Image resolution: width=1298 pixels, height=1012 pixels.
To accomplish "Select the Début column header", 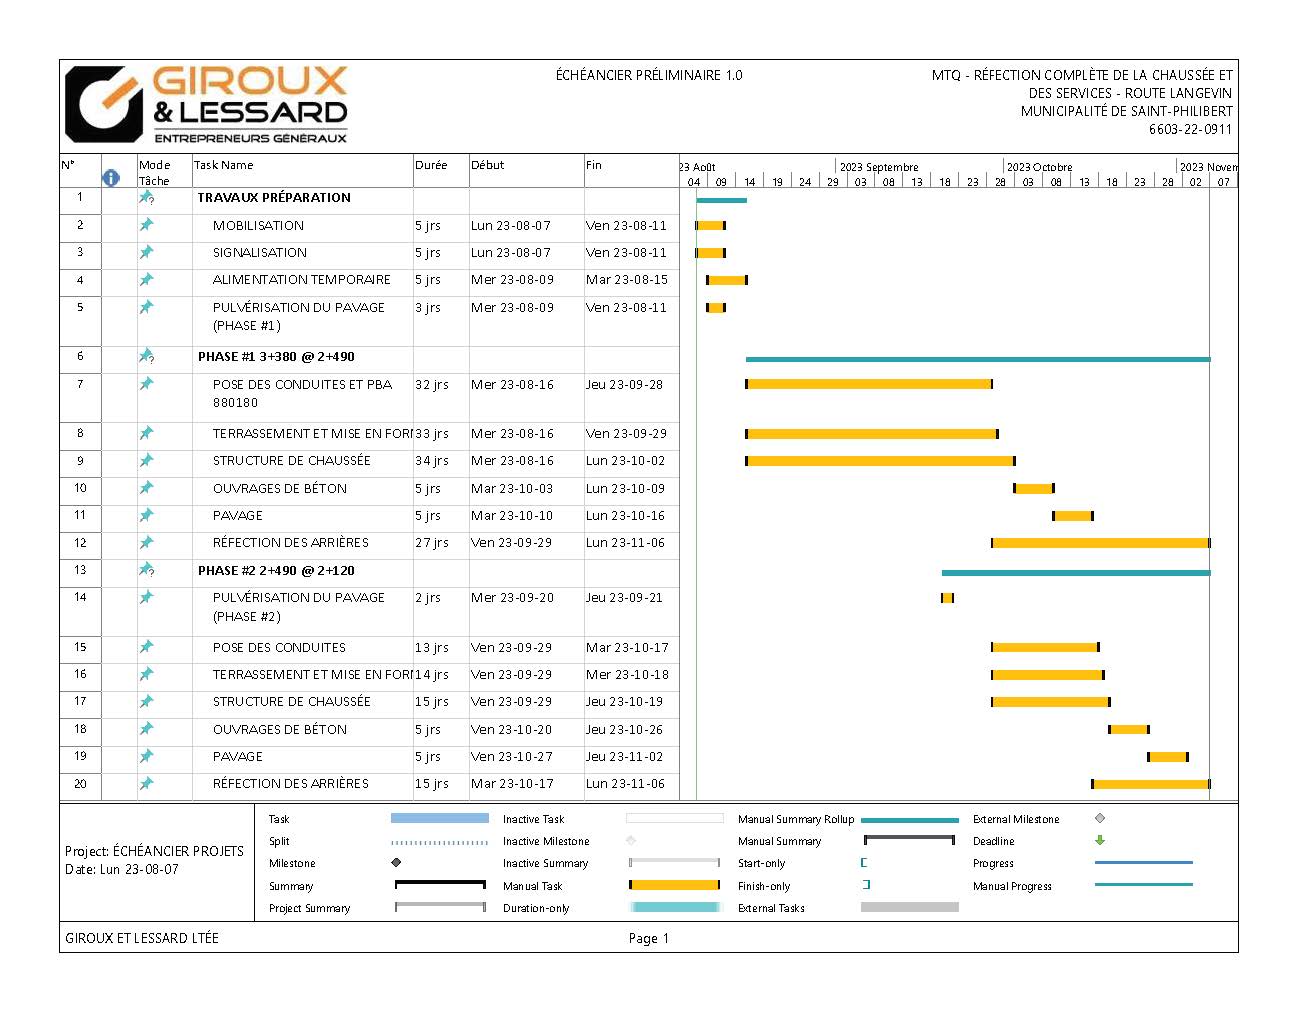I will click(526, 172).
